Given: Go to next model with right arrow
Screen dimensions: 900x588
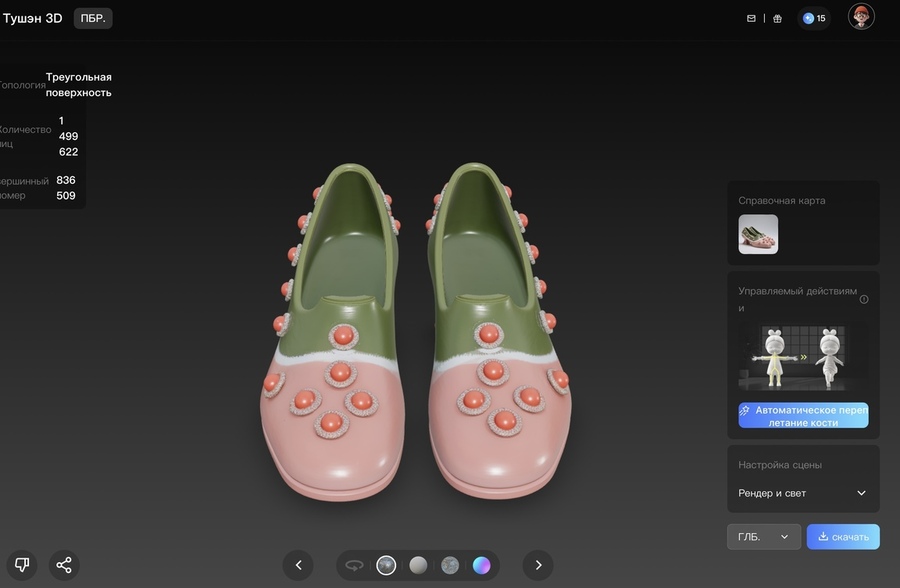Looking at the screenshot, I should pyautogui.click(x=538, y=565).
